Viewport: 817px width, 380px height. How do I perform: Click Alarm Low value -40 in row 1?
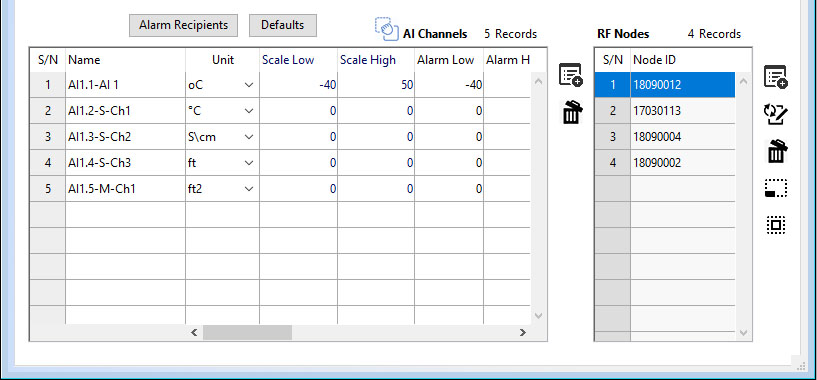(449, 84)
